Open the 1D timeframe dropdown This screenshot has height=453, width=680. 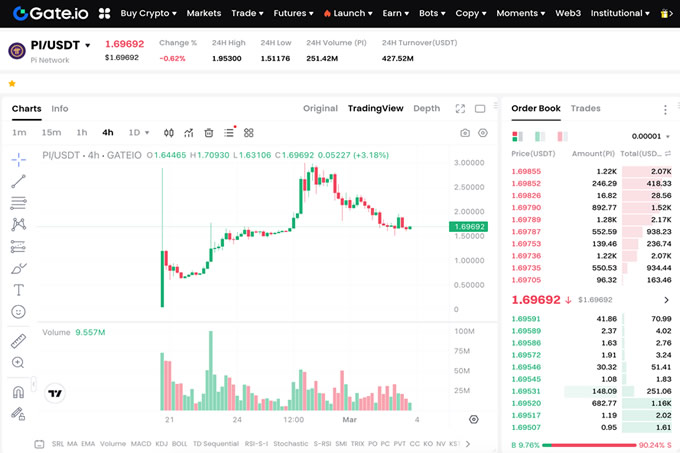tap(139, 133)
